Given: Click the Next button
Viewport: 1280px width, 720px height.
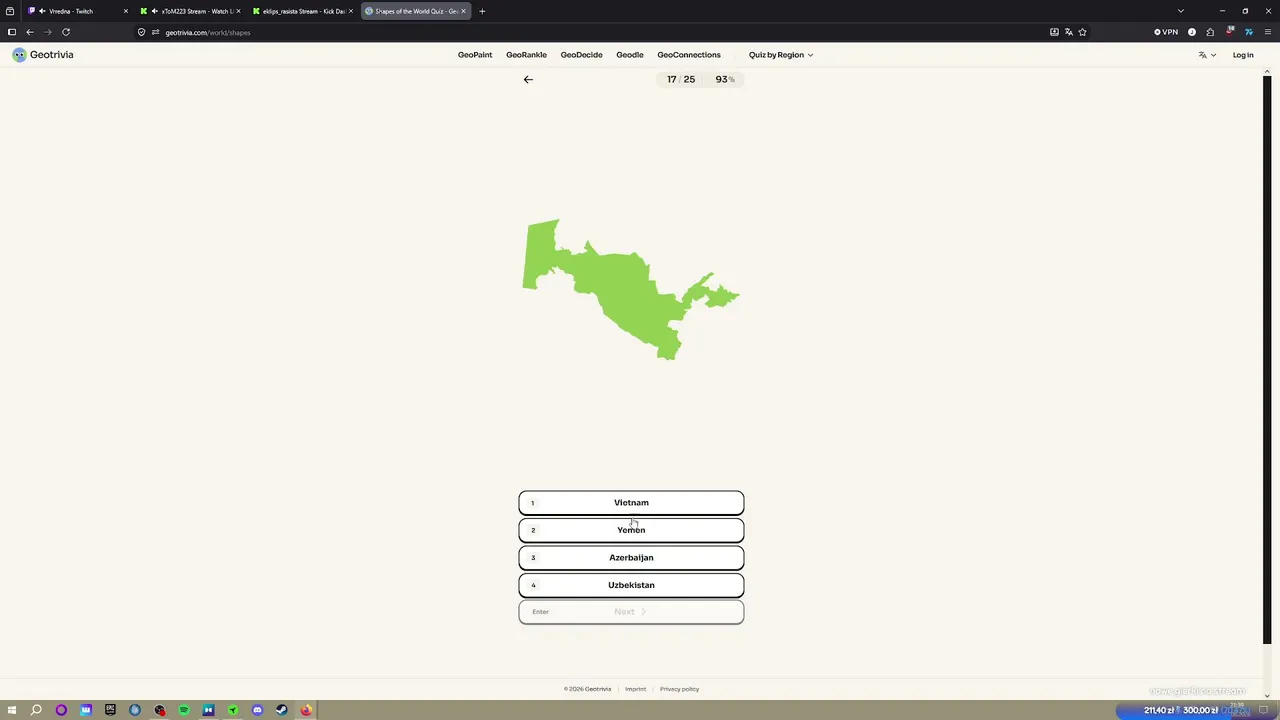Looking at the screenshot, I should 631,612.
